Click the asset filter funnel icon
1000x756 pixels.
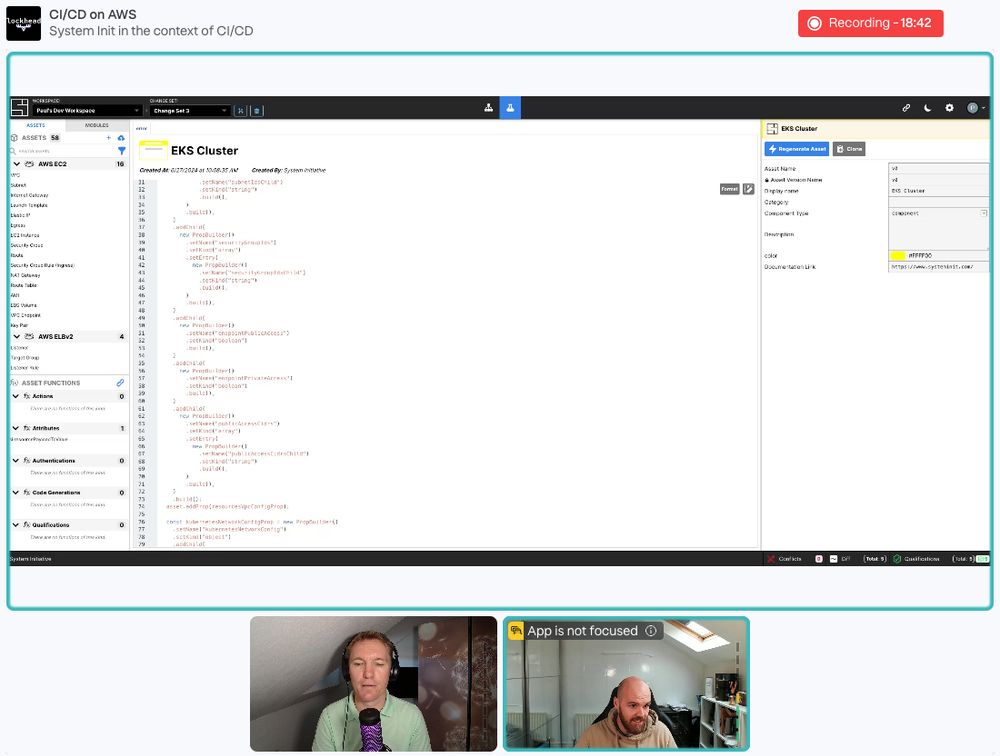122,151
